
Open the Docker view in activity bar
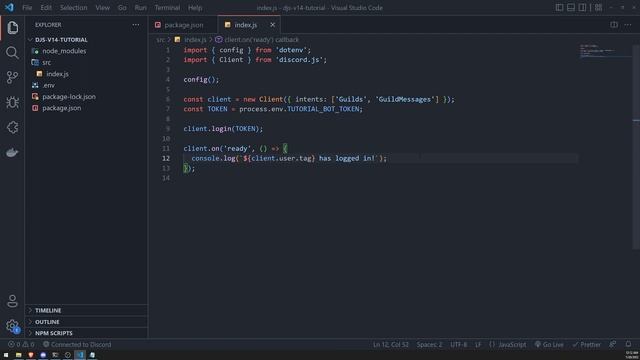pyautogui.click(x=12, y=153)
